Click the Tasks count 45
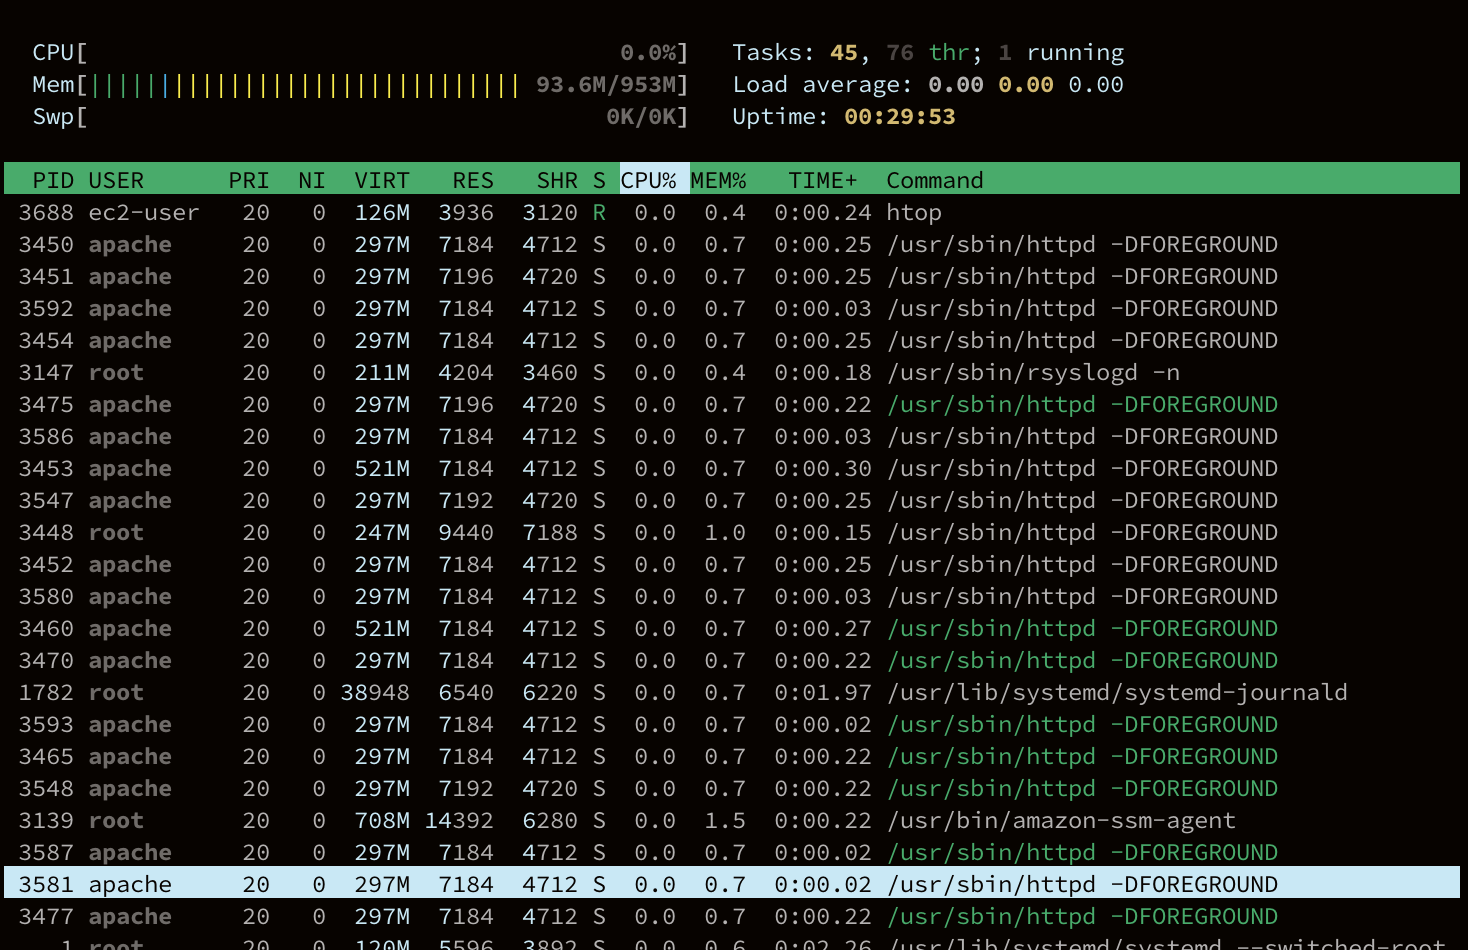 (x=844, y=52)
